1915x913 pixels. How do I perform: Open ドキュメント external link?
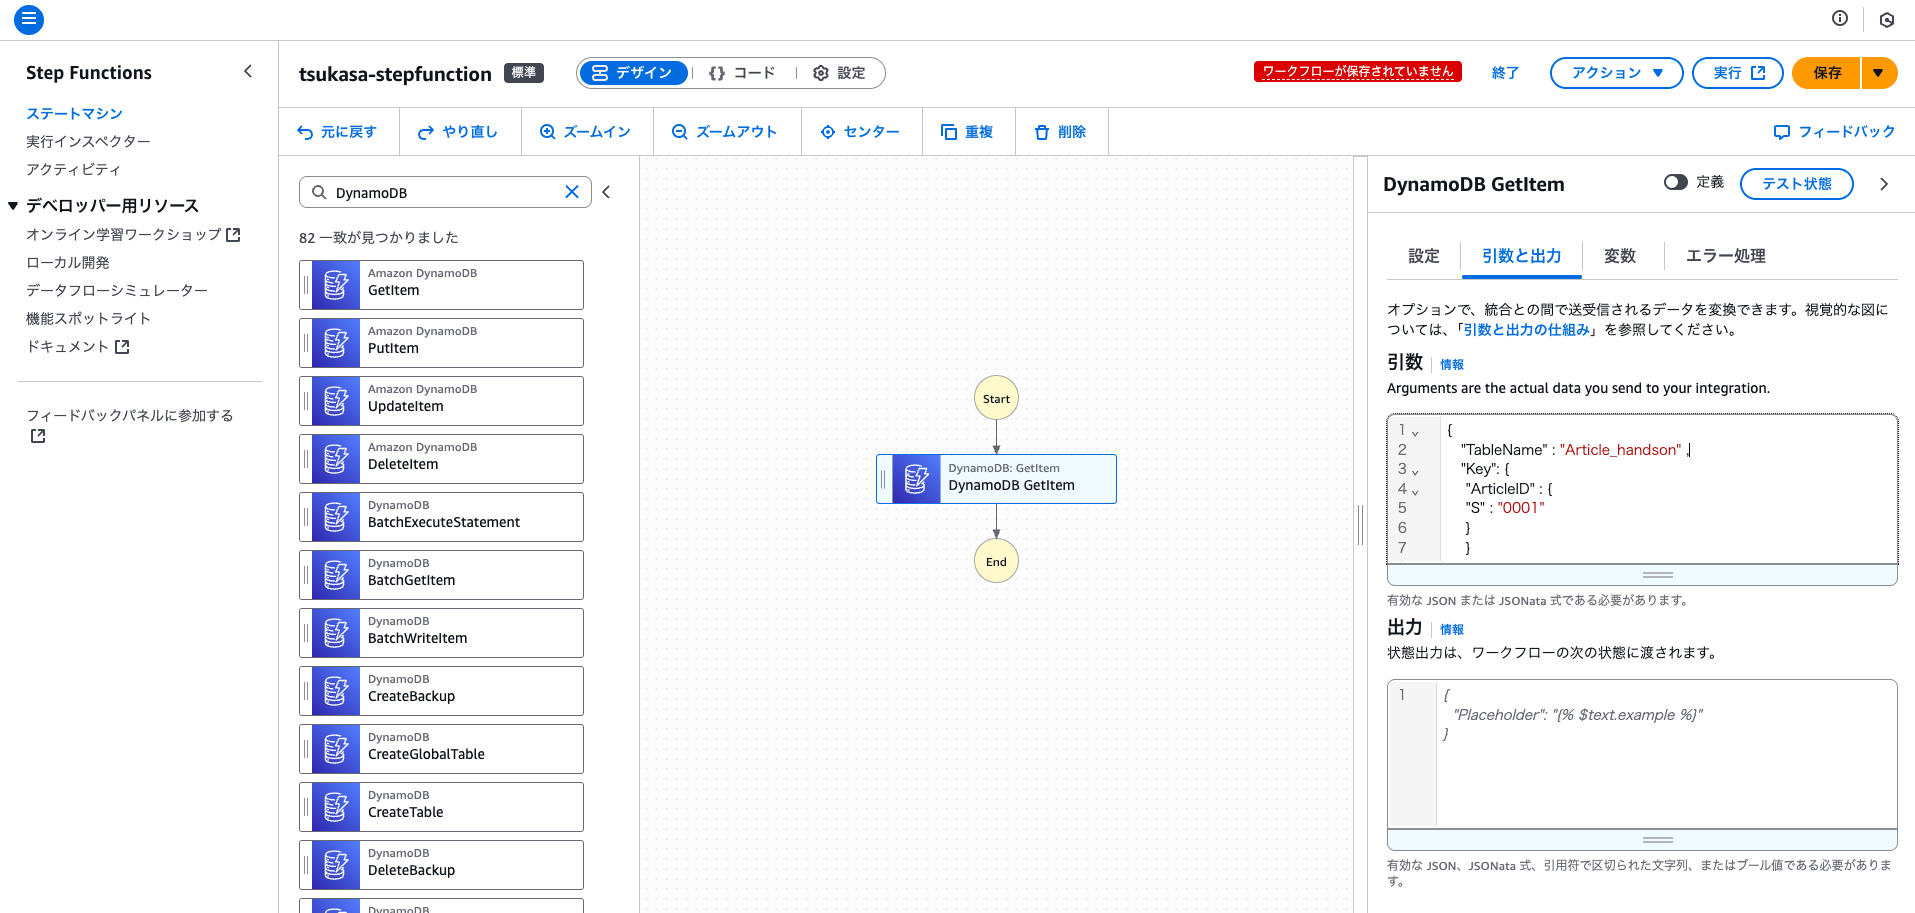(x=78, y=346)
